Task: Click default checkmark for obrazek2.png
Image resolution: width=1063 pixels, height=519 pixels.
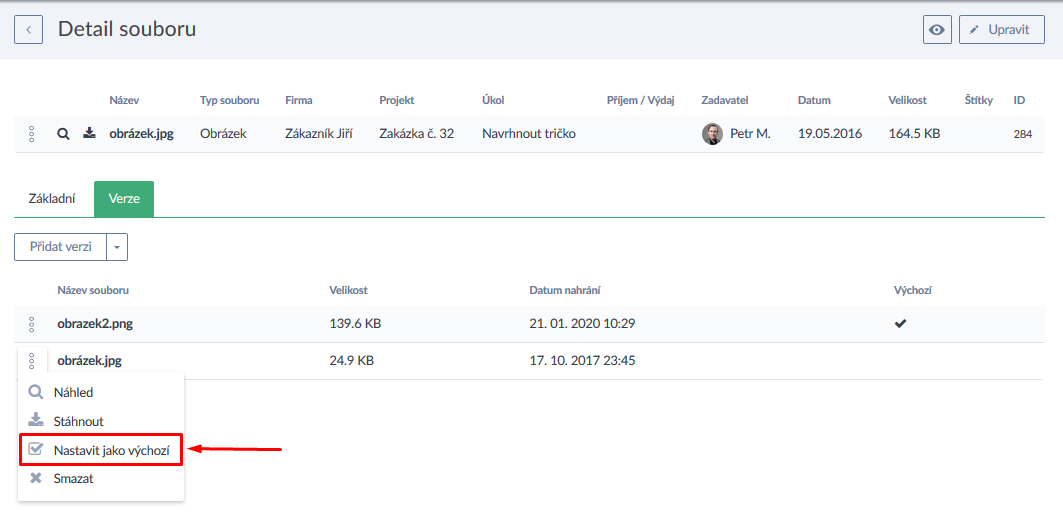Action: (900, 324)
